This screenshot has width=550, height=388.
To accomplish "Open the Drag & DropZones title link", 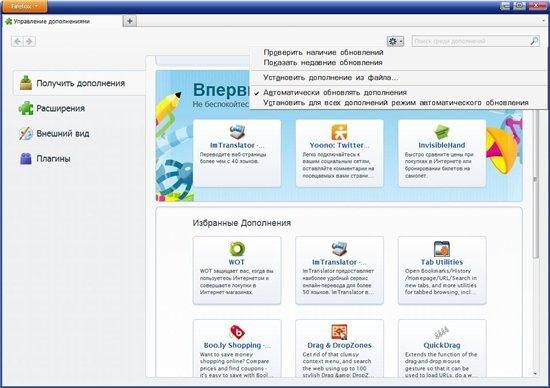I will (x=339, y=345).
